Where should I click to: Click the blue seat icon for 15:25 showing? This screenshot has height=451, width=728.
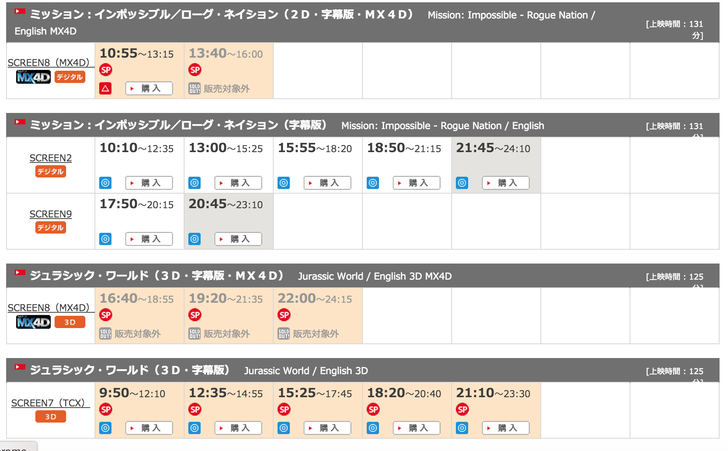coord(284,428)
